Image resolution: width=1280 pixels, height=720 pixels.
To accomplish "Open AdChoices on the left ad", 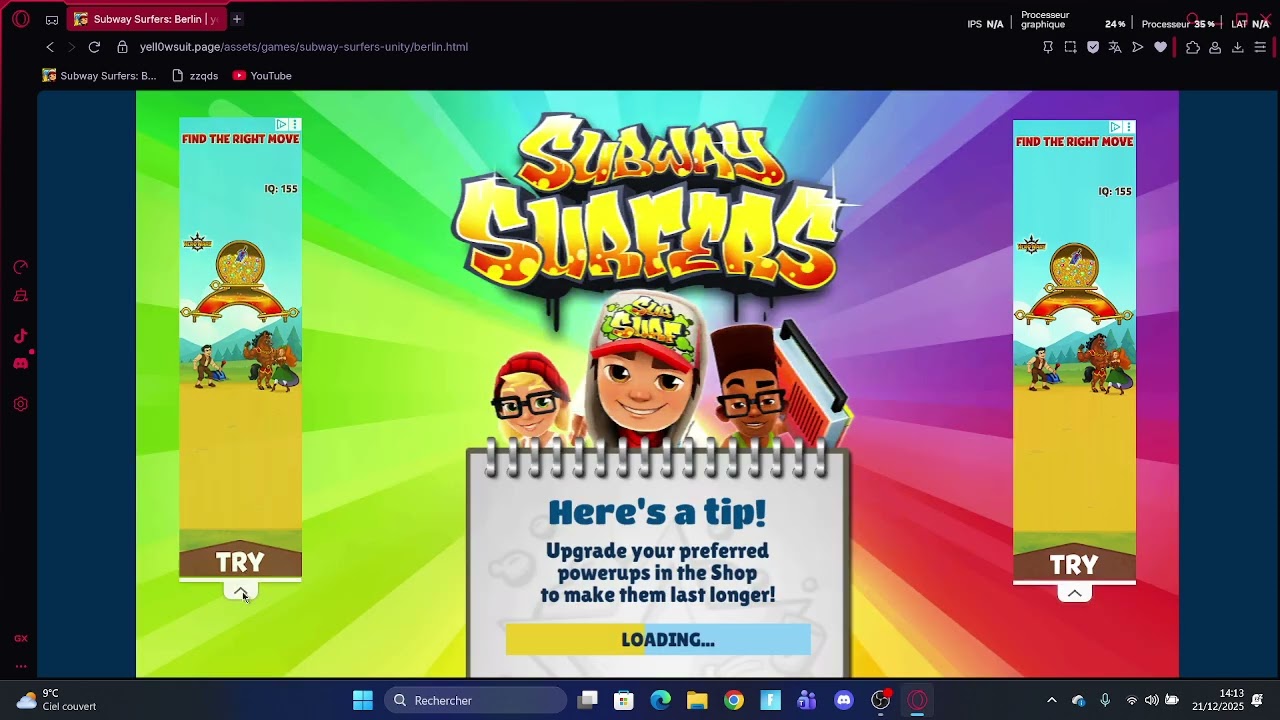I will point(282,124).
